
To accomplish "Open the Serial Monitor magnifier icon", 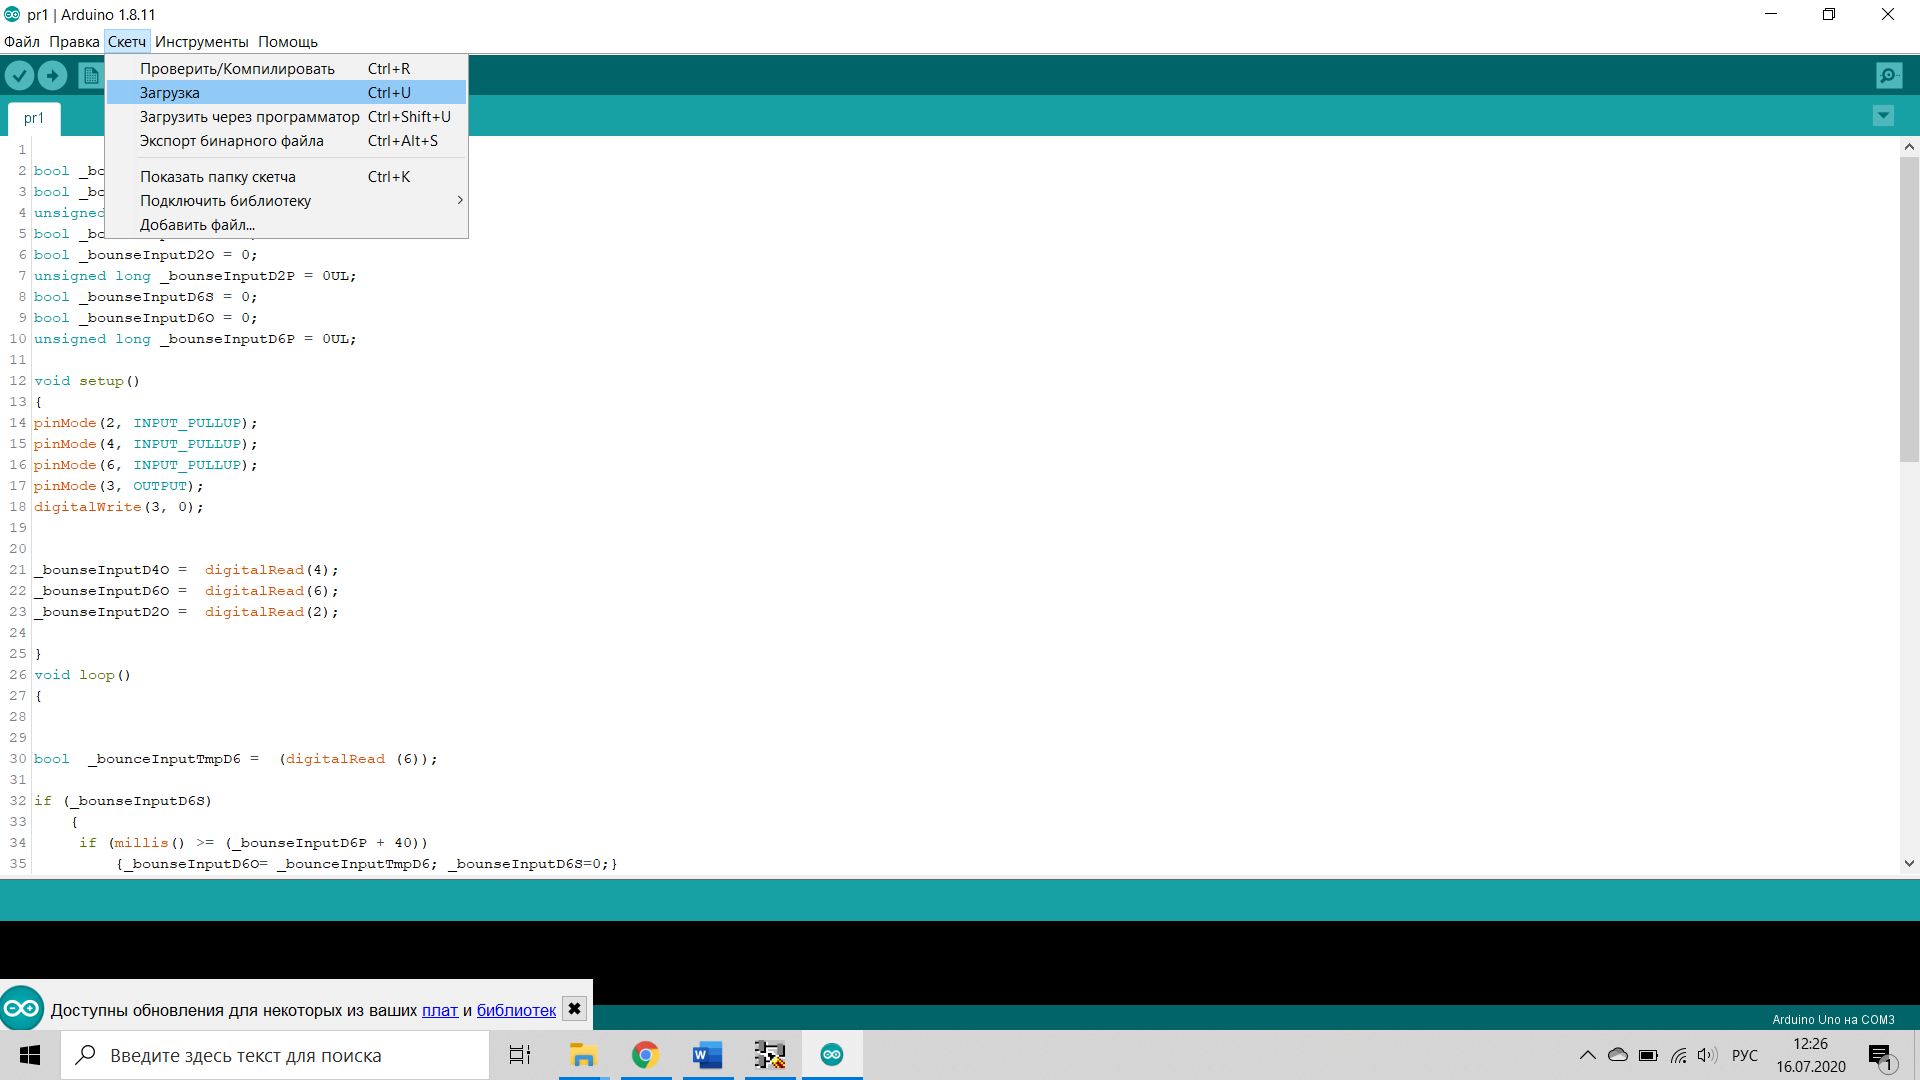I will [x=1888, y=75].
